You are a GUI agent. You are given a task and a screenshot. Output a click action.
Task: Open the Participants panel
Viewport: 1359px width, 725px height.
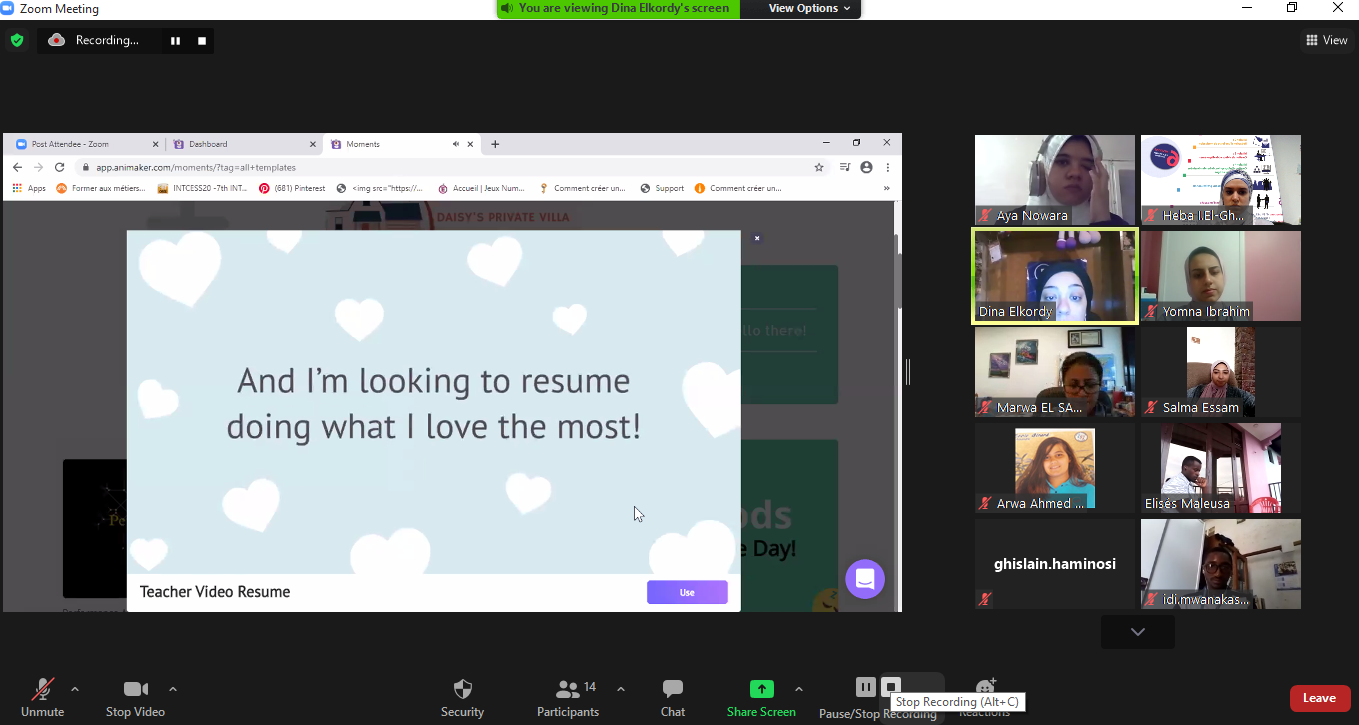click(568, 690)
